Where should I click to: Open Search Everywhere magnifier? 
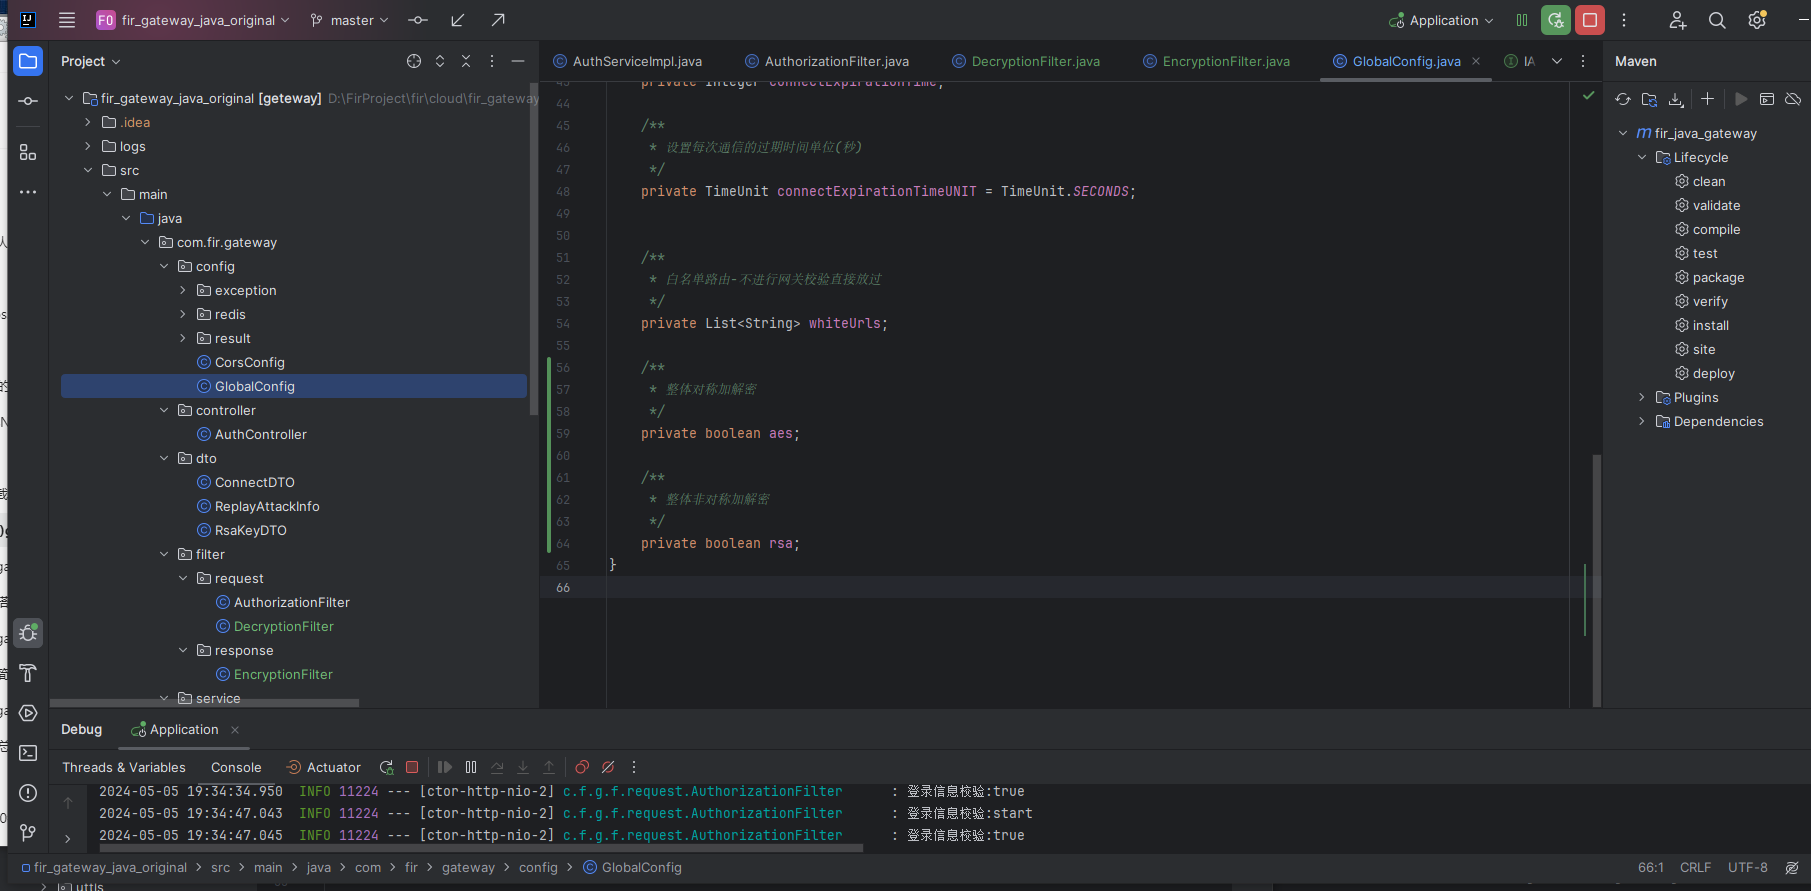pyautogui.click(x=1717, y=20)
